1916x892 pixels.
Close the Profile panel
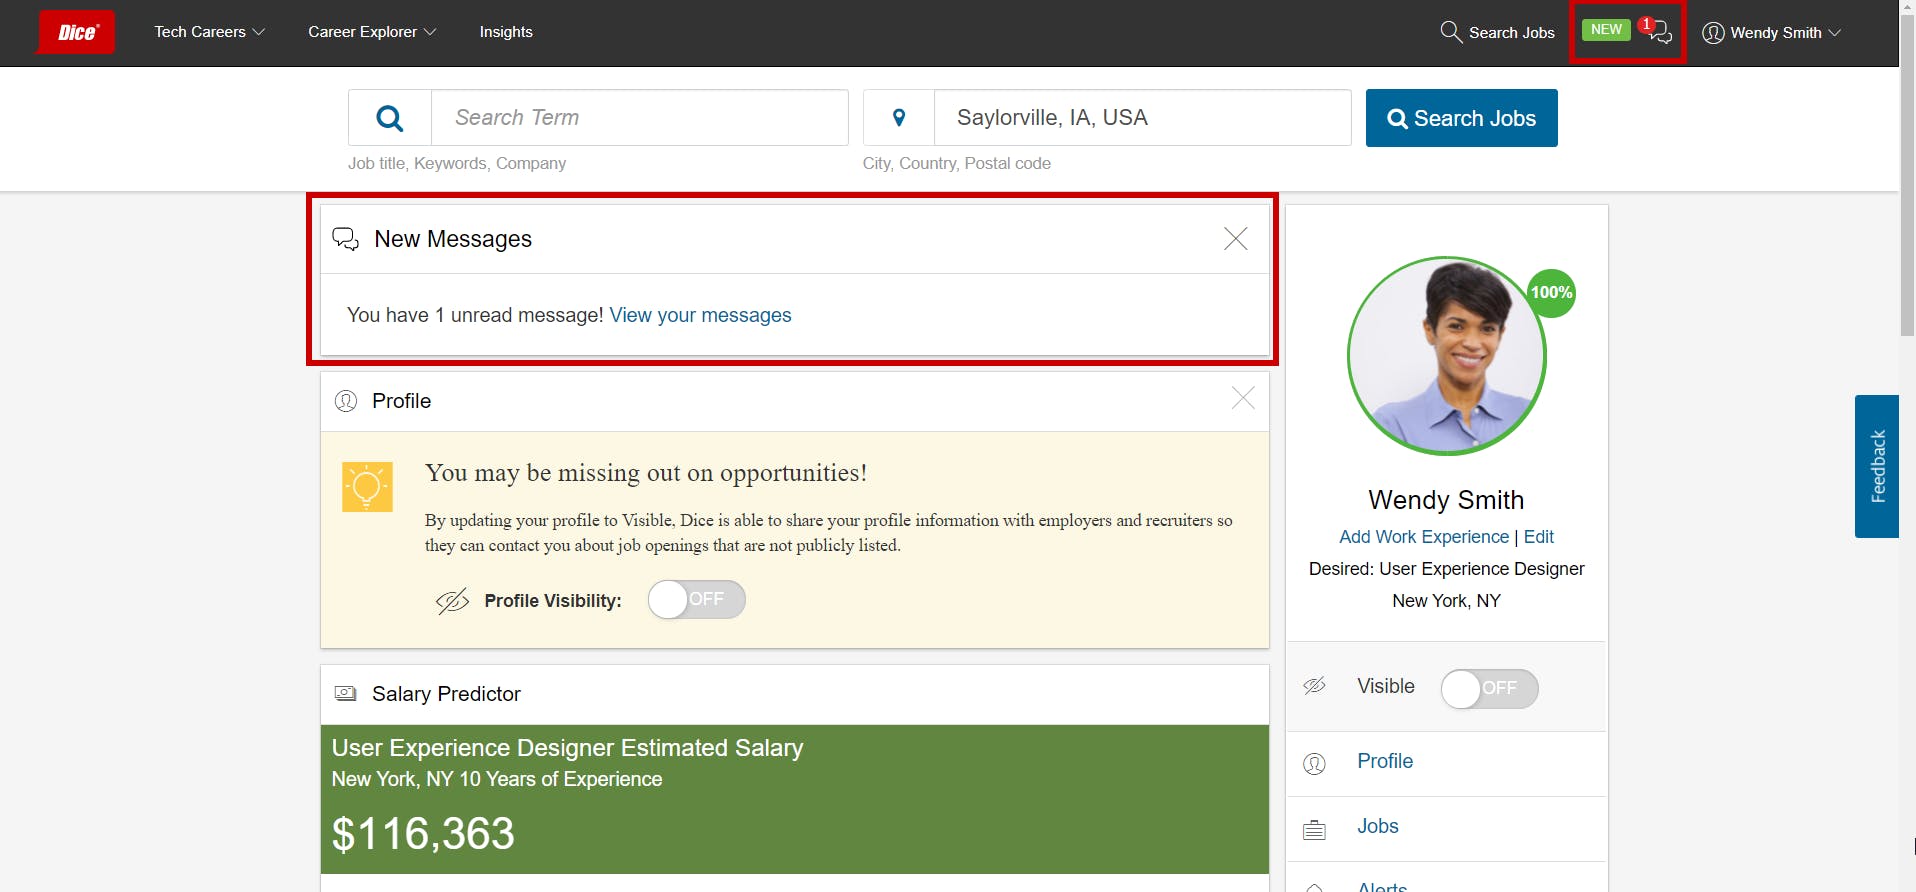[x=1243, y=398]
